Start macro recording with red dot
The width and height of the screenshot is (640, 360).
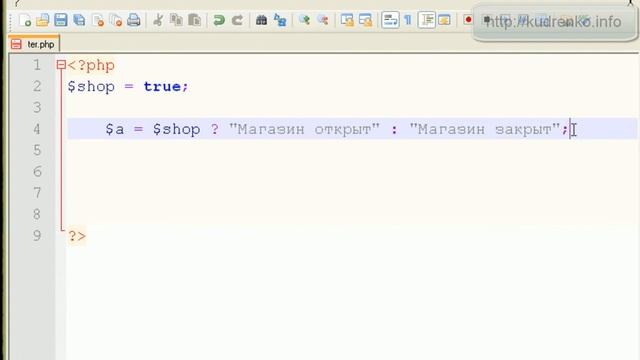point(468,20)
